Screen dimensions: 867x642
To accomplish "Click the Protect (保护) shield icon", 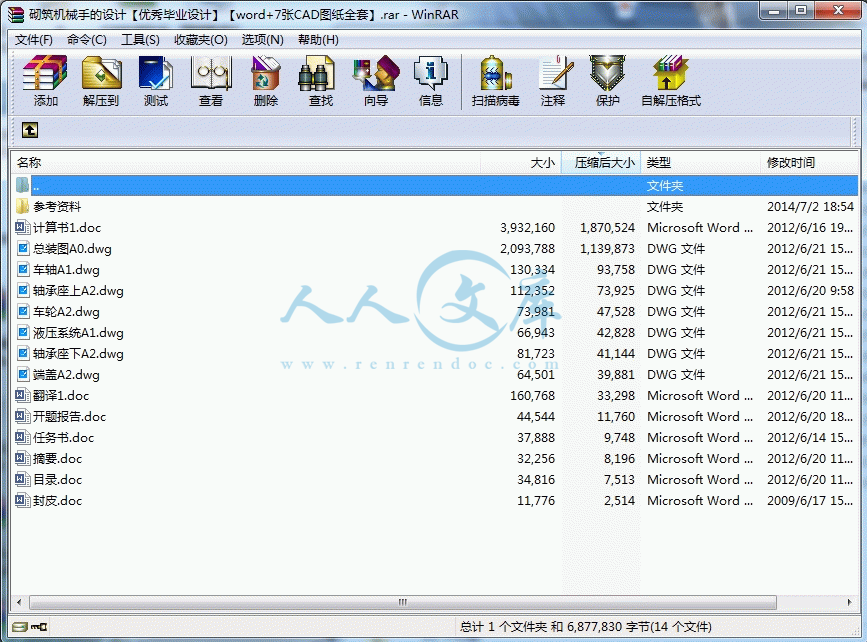I will pyautogui.click(x=607, y=73).
